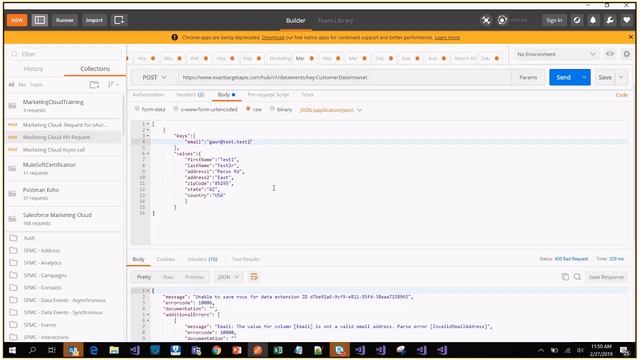Viewport: 640px width, 360px height.
Task: Open the notifications bell icon
Action: pyautogui.click(x=593, y=20)
